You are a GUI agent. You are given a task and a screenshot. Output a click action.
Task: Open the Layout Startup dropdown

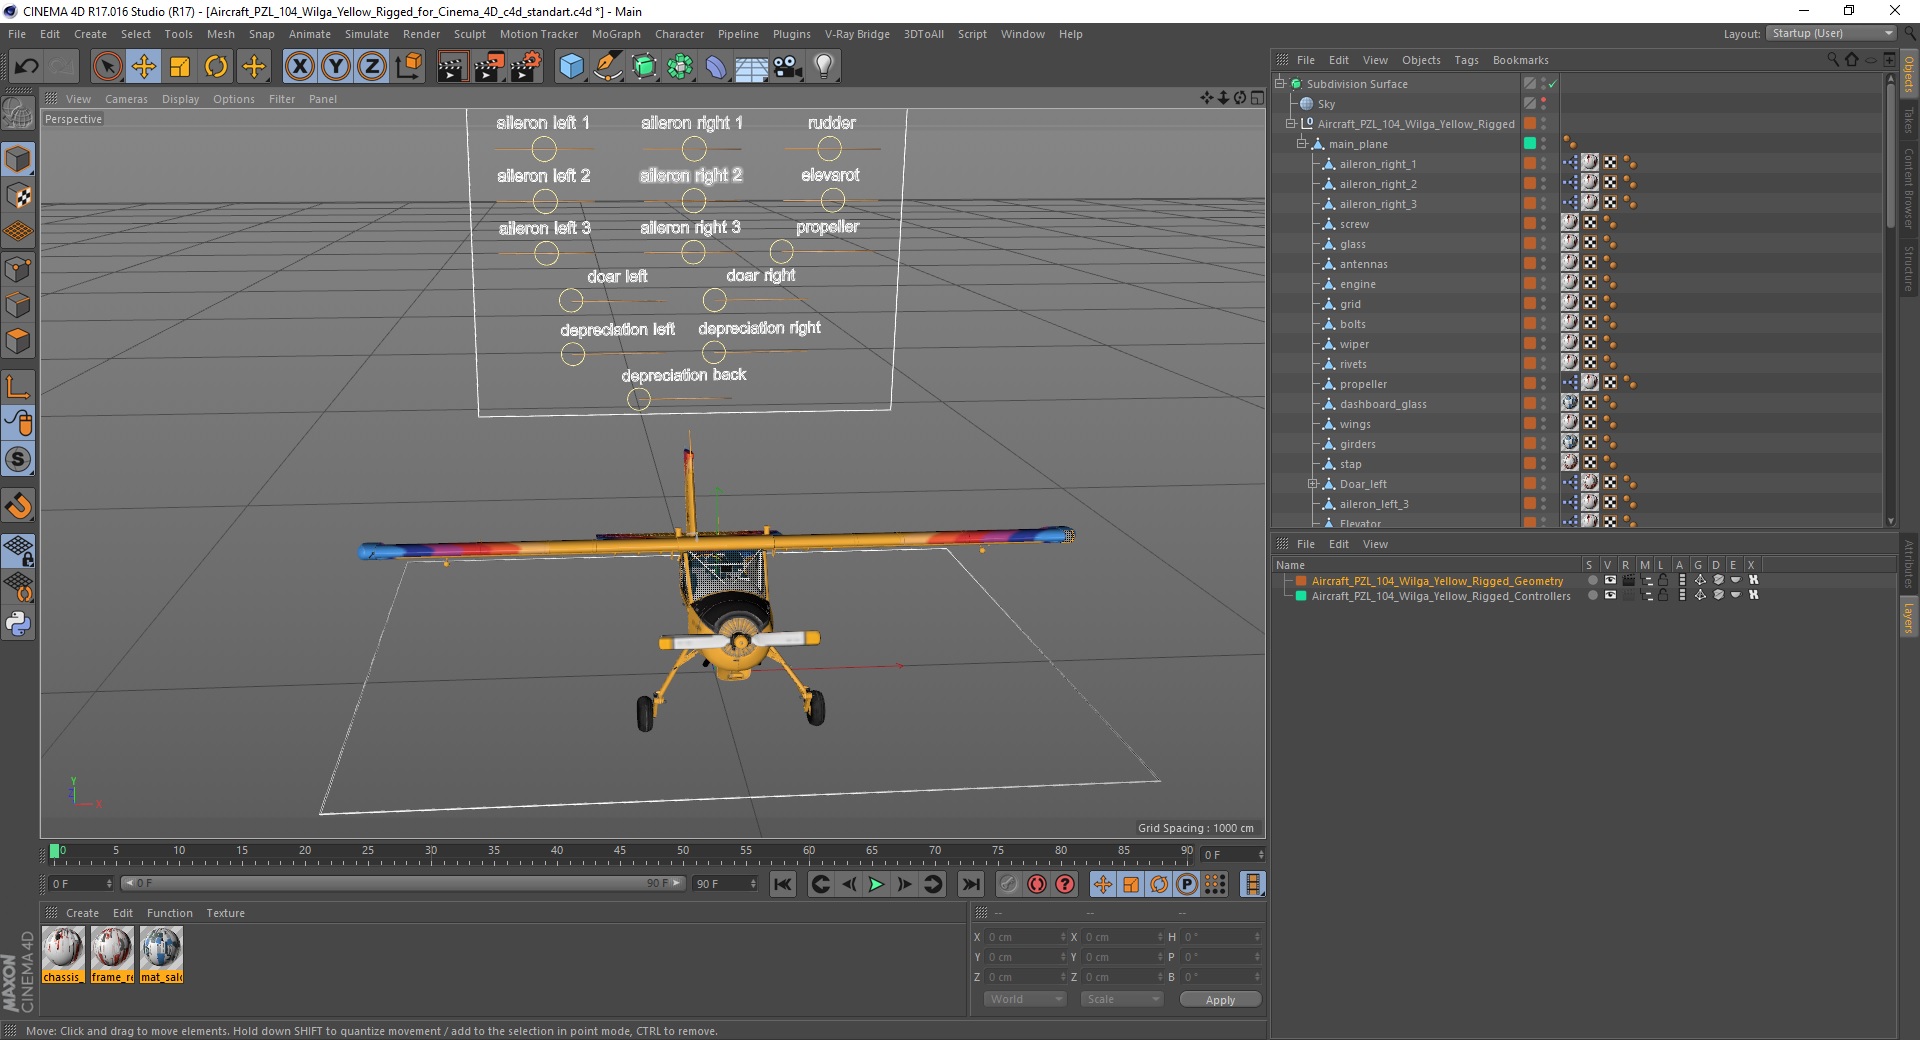coord(1832,33)
